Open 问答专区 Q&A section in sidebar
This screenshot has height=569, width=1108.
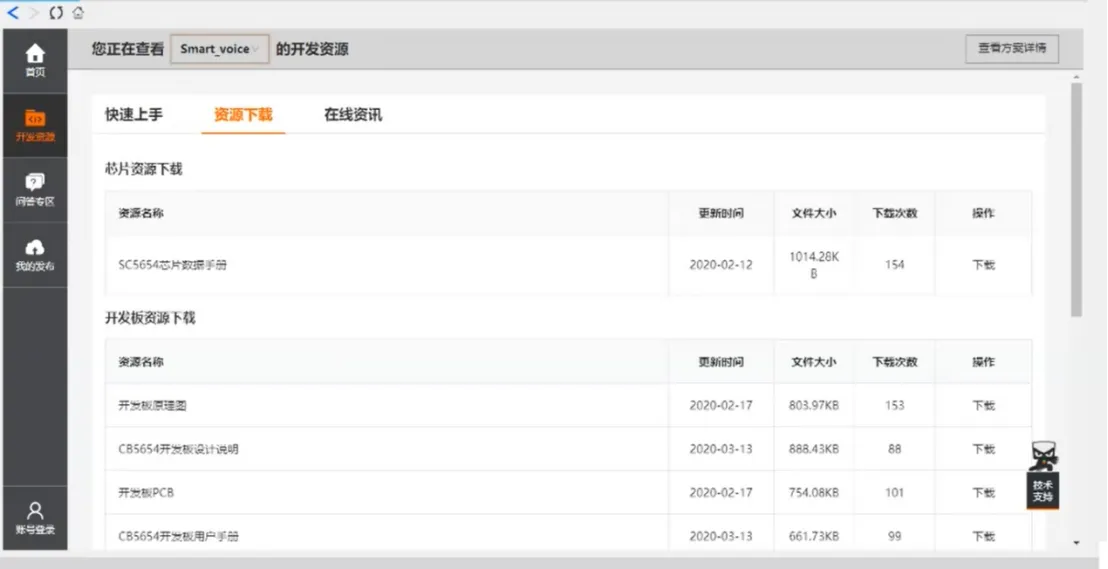coord(35,190)
